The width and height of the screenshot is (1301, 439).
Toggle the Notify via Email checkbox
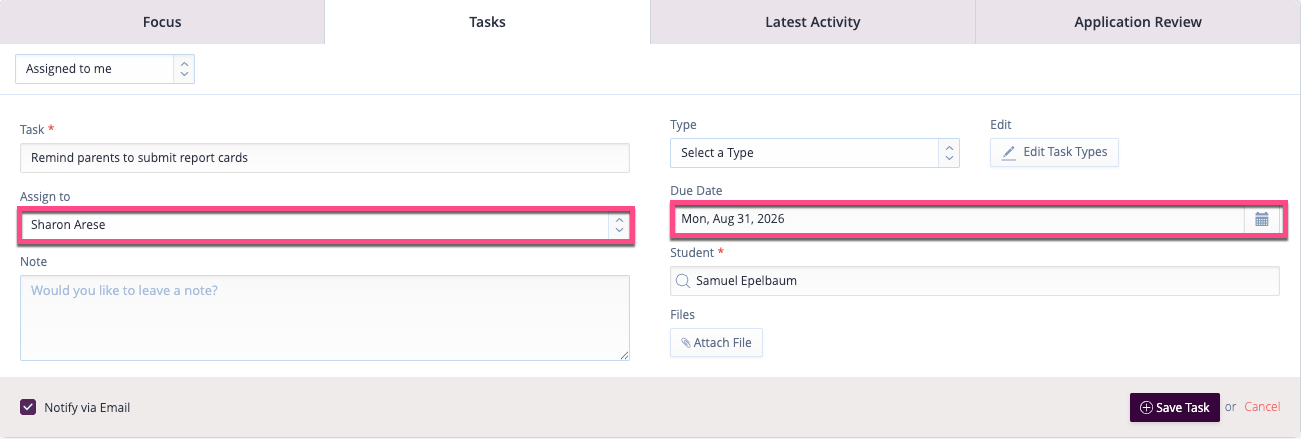[28, 407]
